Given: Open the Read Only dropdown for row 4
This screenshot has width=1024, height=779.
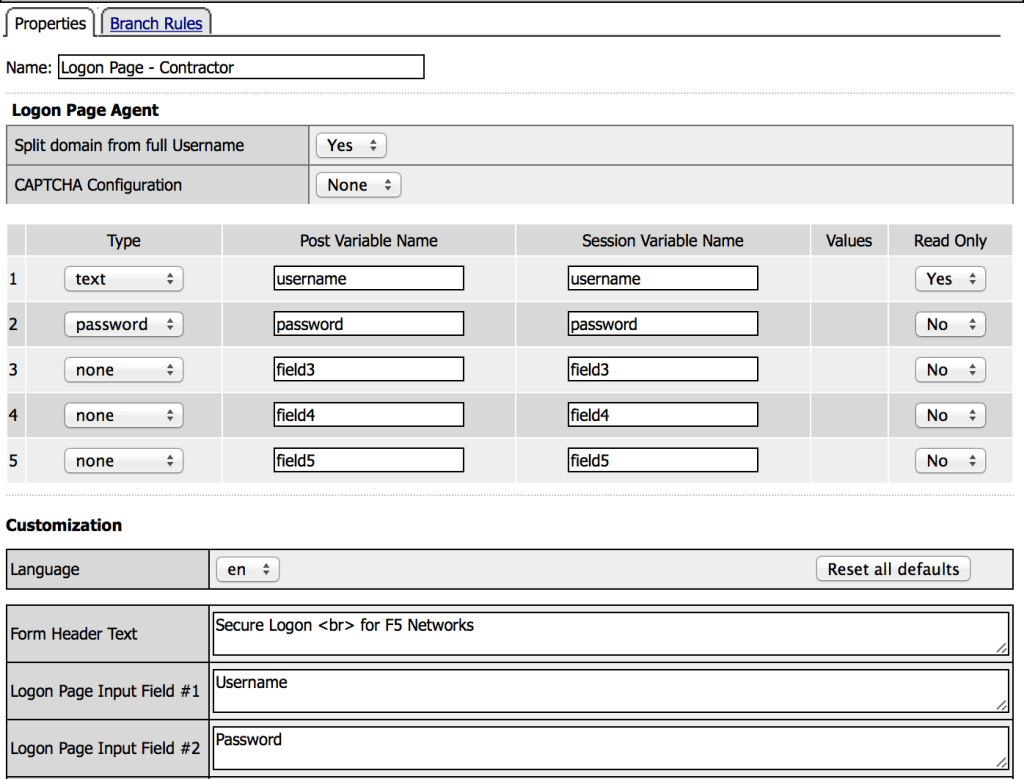Looking at the screenshot, I should click(x=949, y=414).
